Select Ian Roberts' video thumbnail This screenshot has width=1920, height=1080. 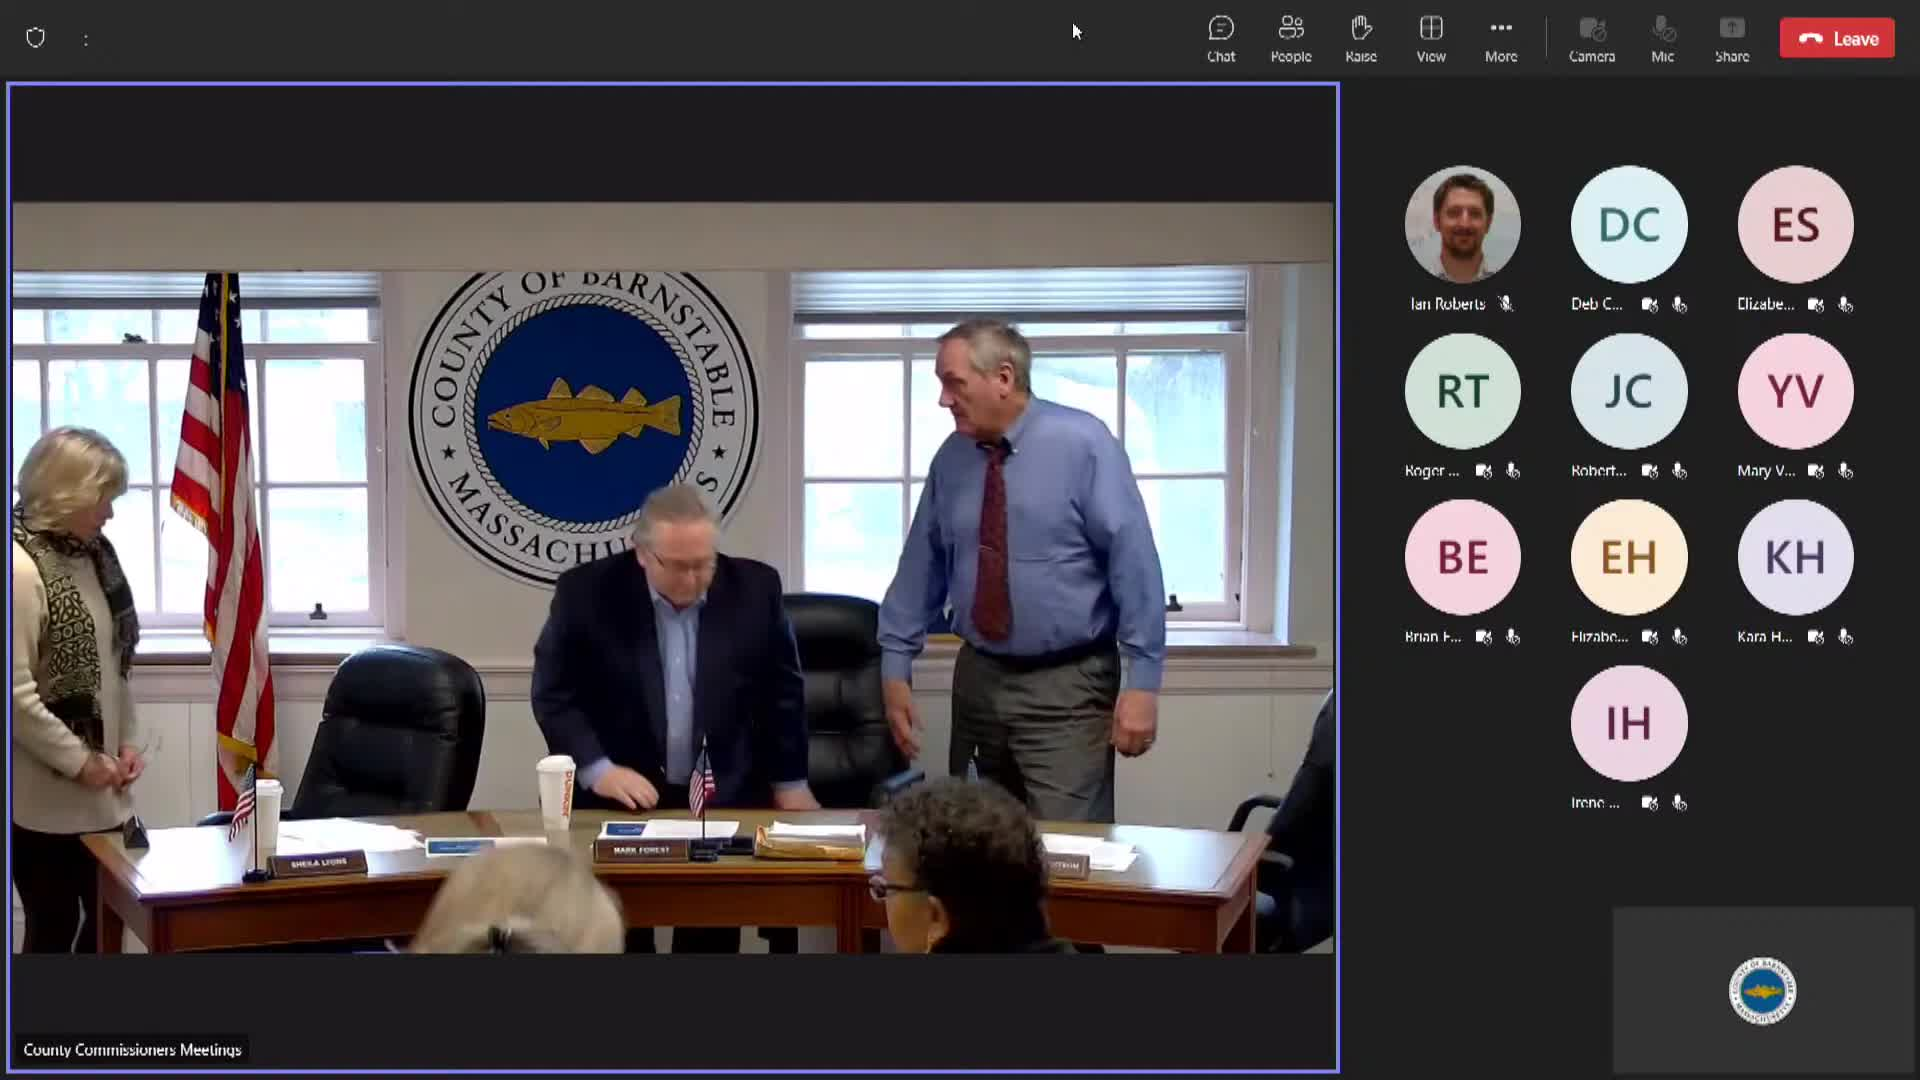click(1462, 224)
